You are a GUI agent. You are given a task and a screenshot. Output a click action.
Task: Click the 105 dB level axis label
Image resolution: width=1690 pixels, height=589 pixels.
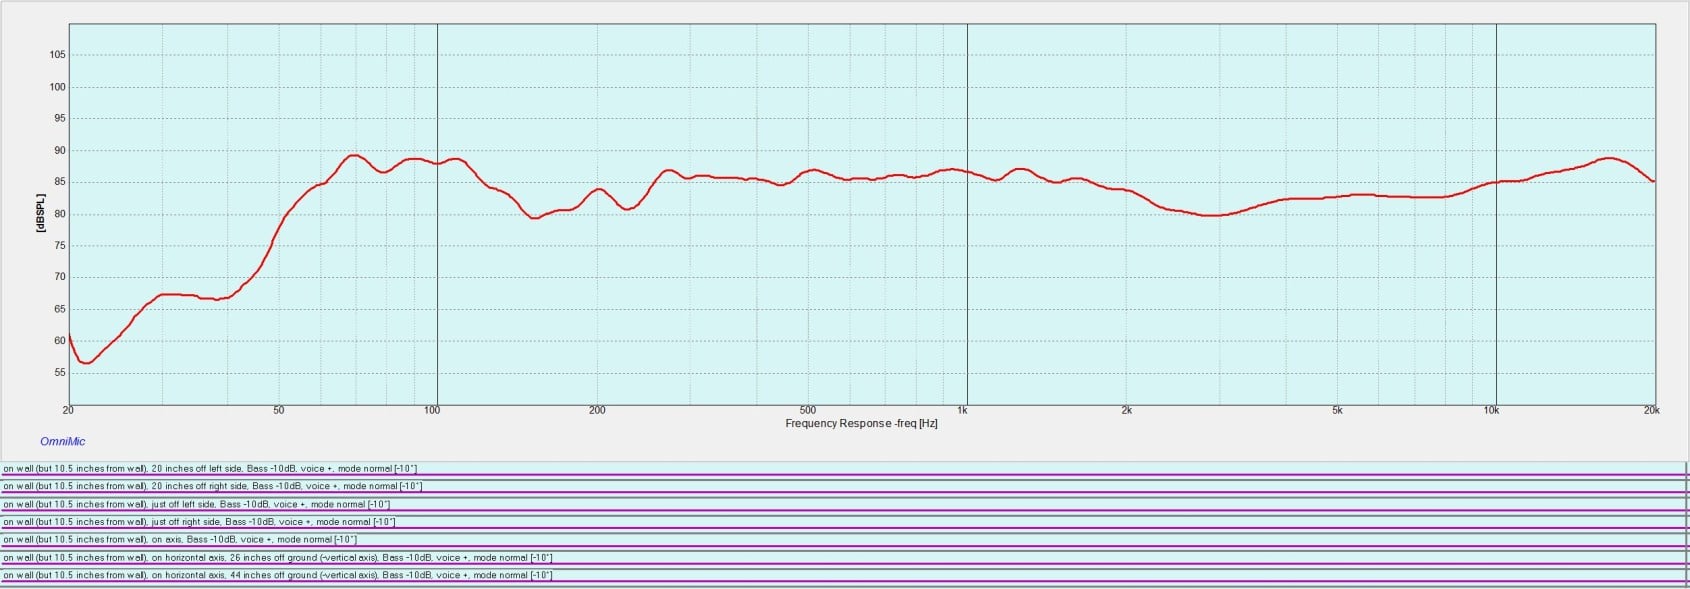(57, 55)
